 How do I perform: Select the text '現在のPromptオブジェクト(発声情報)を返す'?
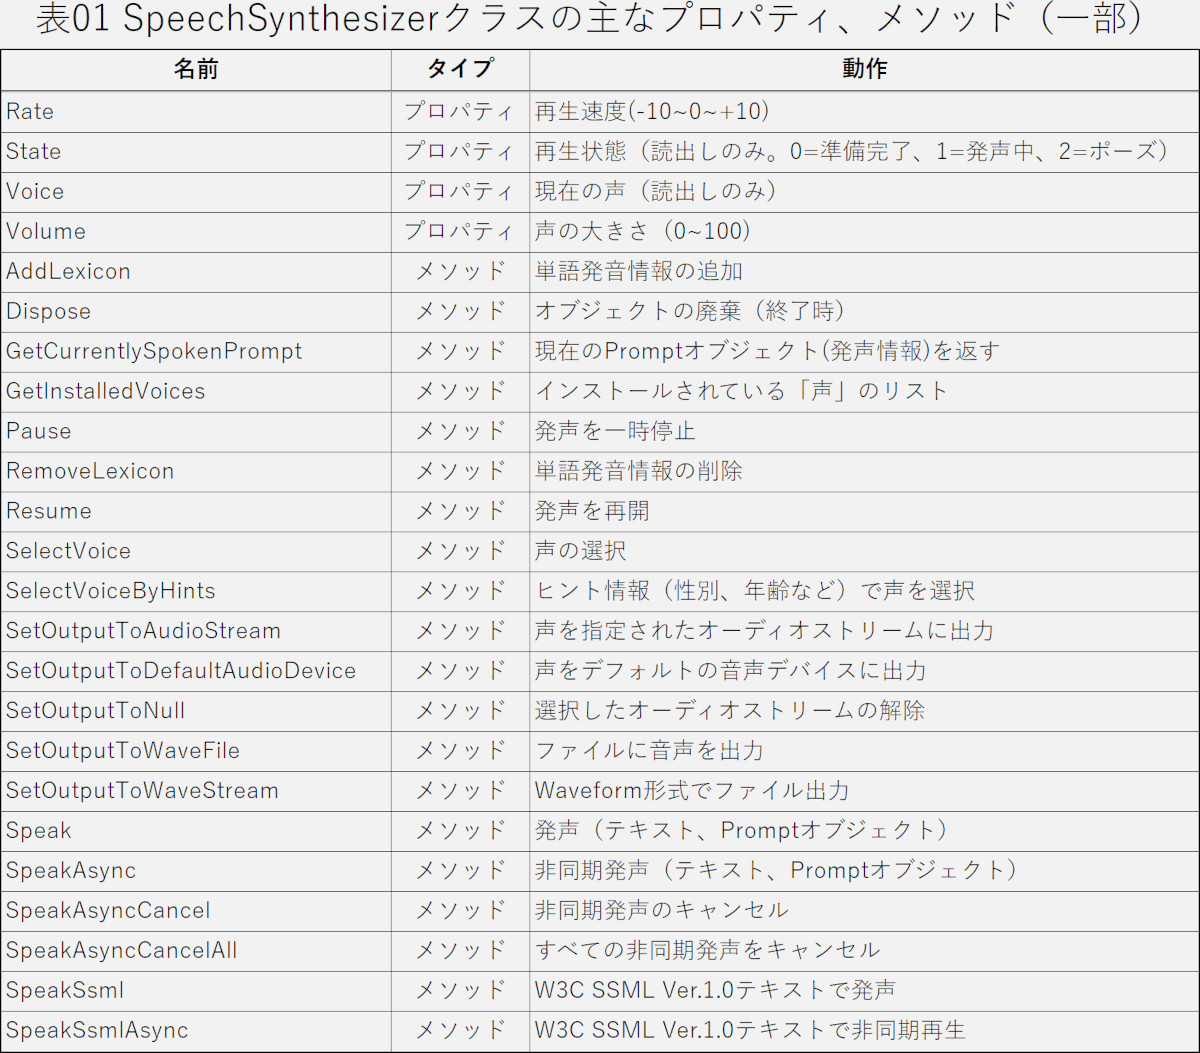point(767,351)
